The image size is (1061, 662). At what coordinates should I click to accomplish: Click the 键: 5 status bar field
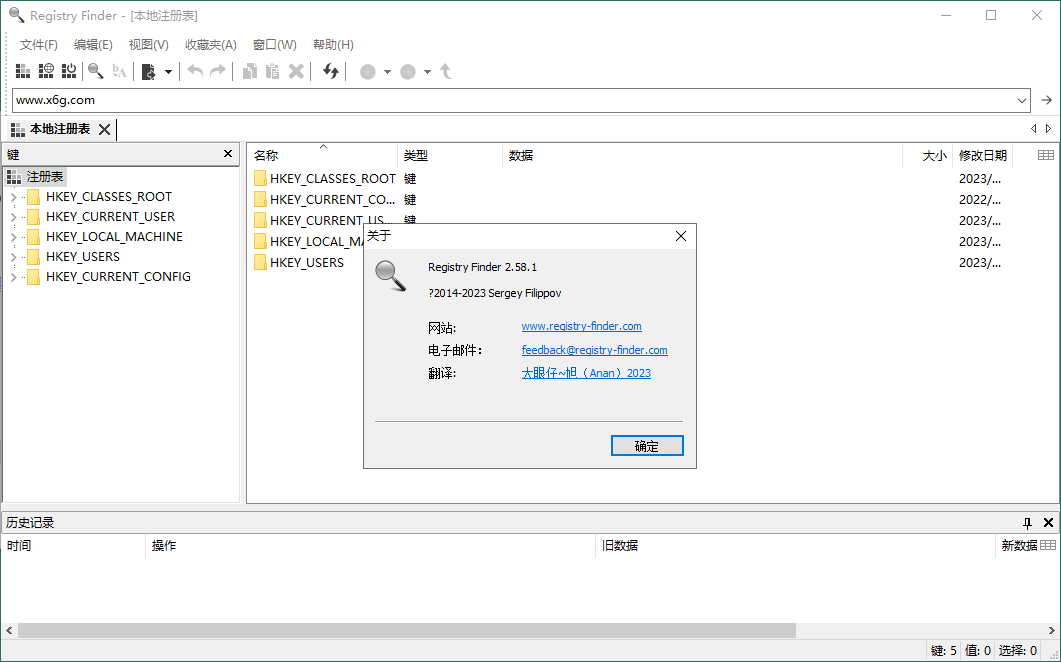942,650
